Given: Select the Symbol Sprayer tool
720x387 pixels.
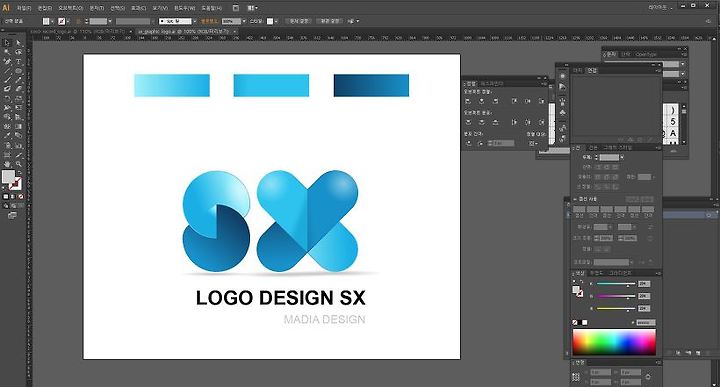Looking at the screenshot, I should pyautogui.click(x=7, y=145).
